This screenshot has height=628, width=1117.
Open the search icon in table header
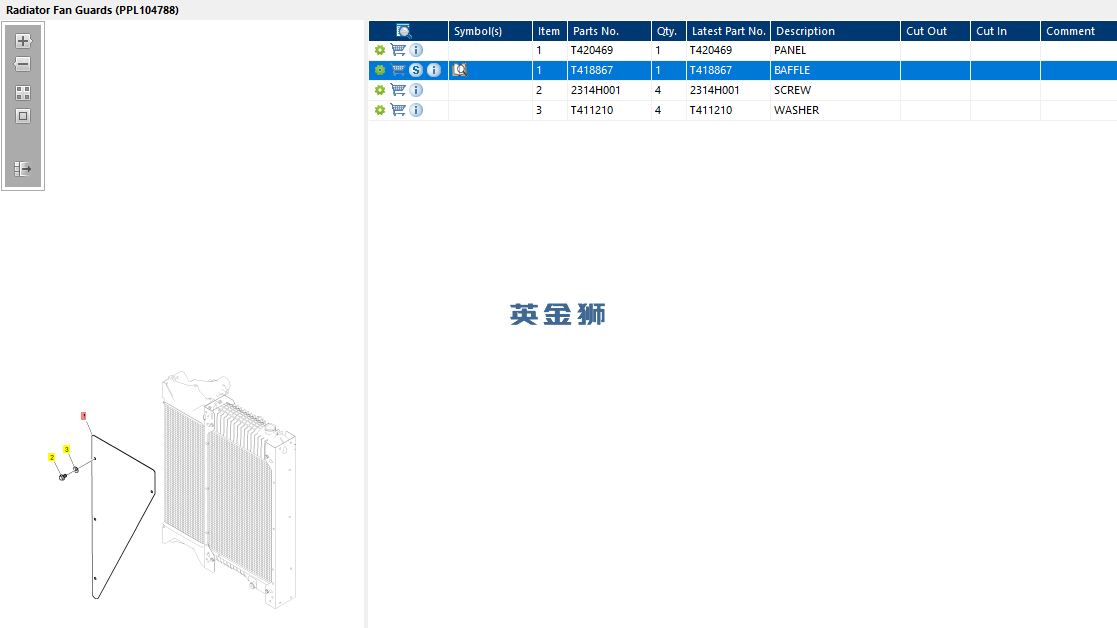pos(403,31)
